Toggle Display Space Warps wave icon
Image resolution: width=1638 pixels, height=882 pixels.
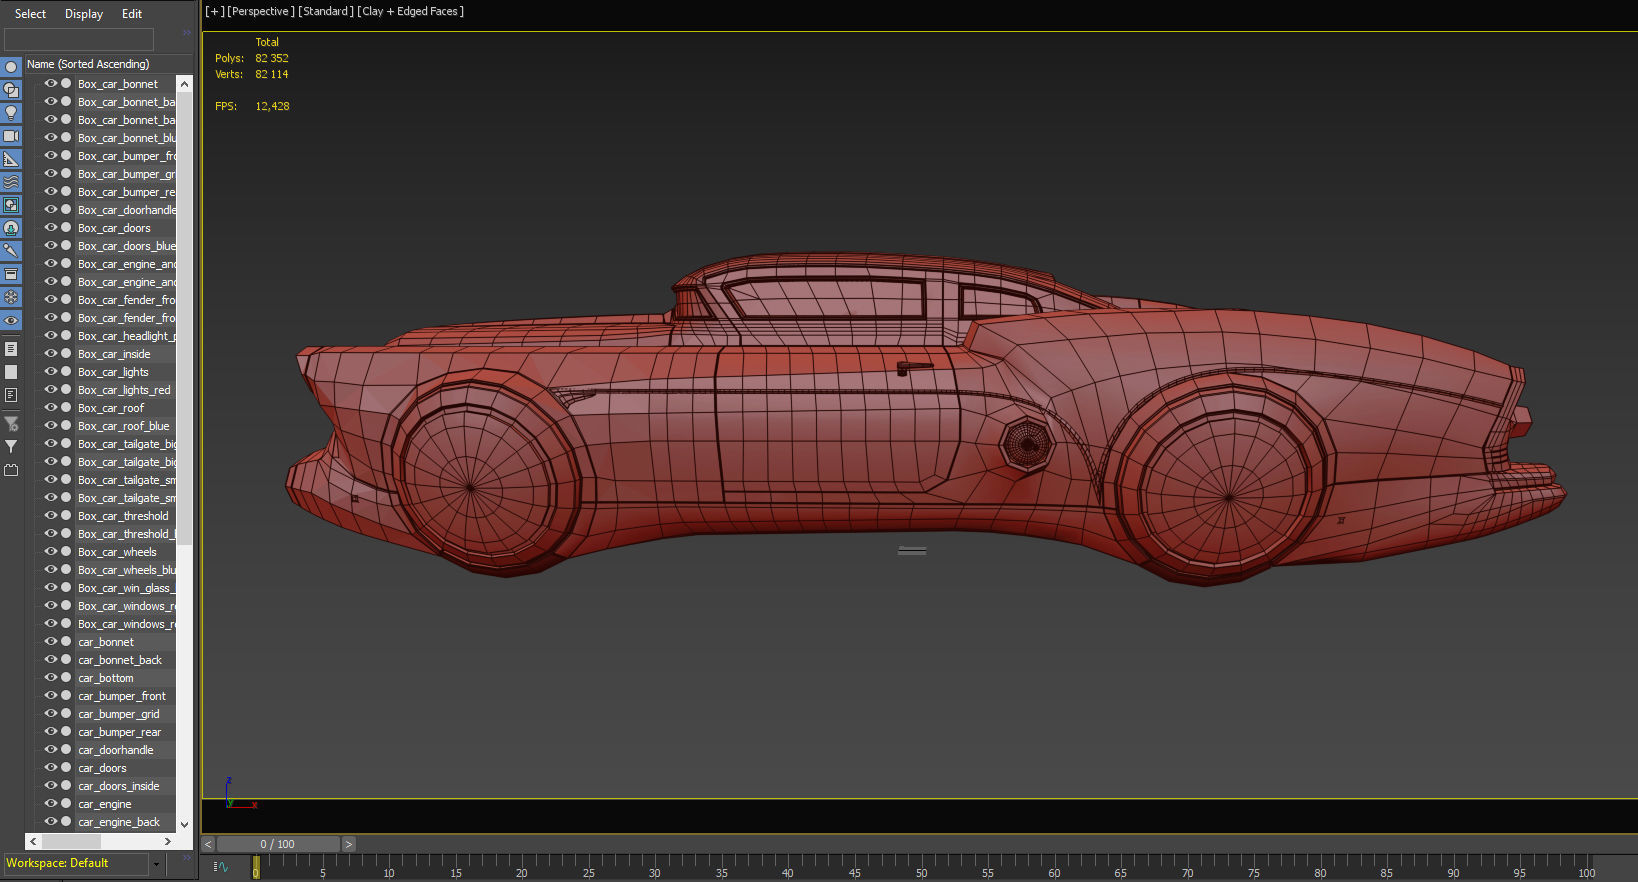pos(11,182)
